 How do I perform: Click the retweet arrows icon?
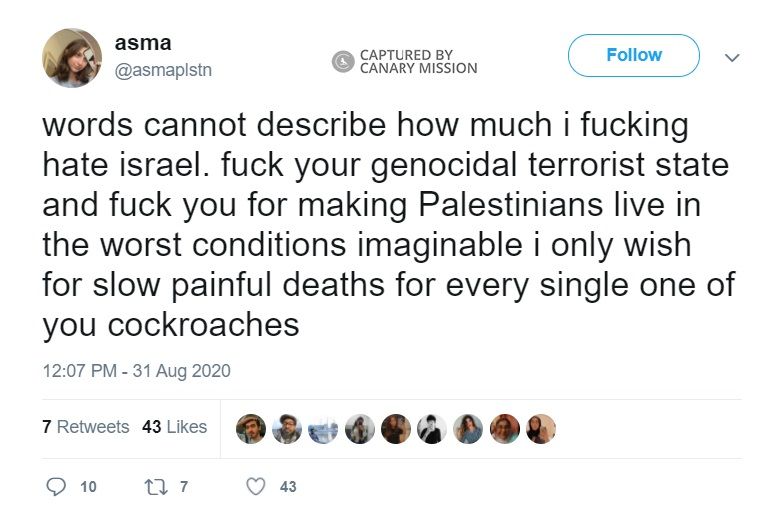click(x=154, y=487)
